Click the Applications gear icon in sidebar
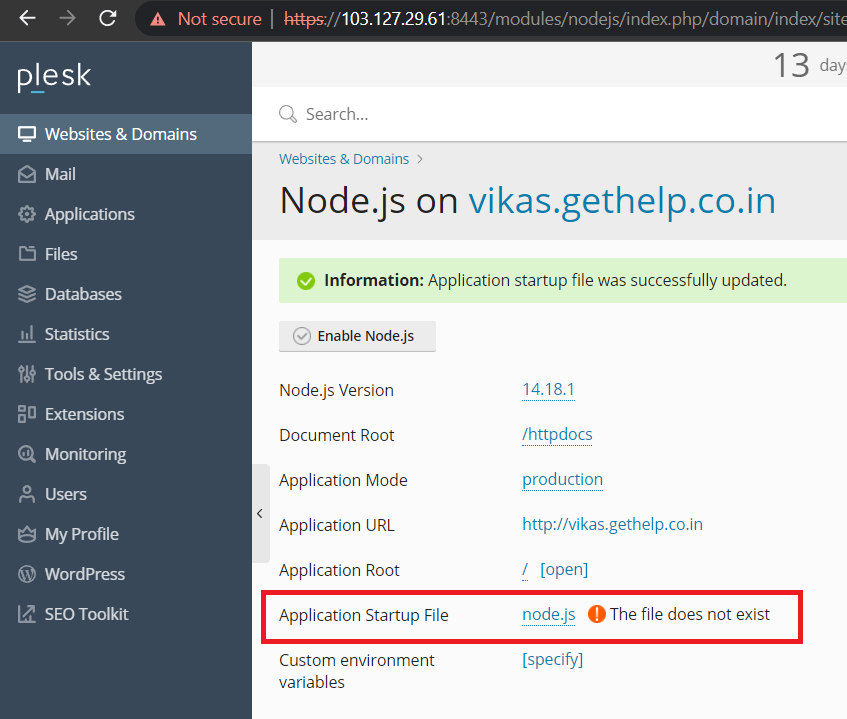Image resolution: width=847 pixels, height=719 pixels. (27, 214)
